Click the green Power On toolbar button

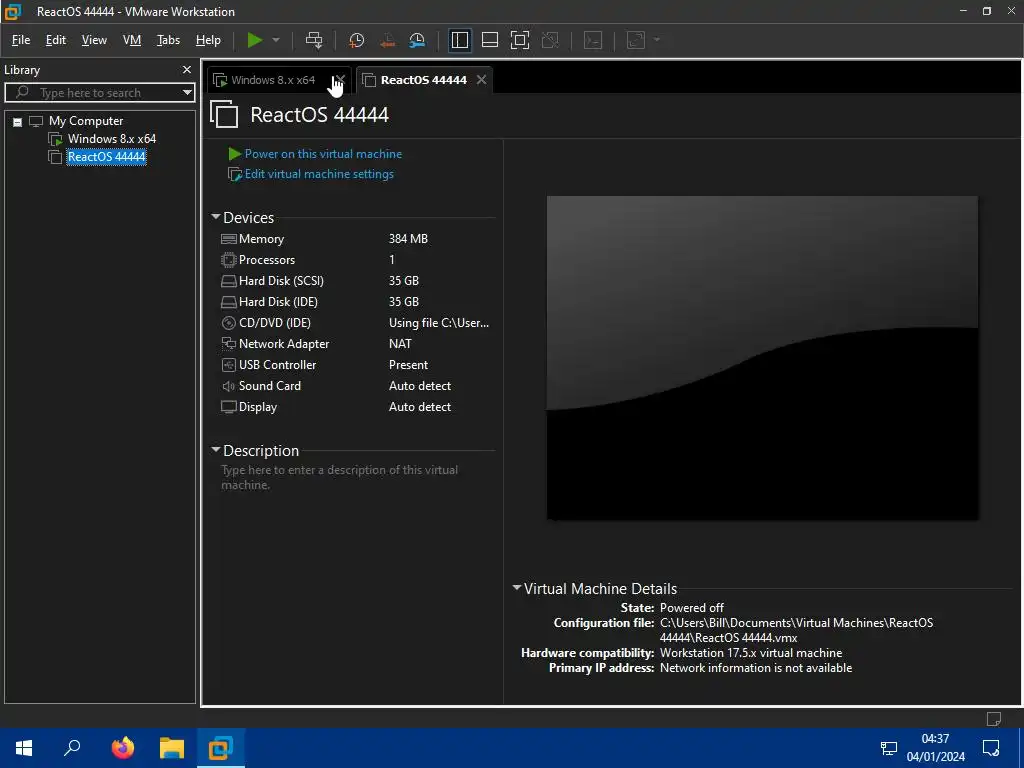click(x=255, y=40)
